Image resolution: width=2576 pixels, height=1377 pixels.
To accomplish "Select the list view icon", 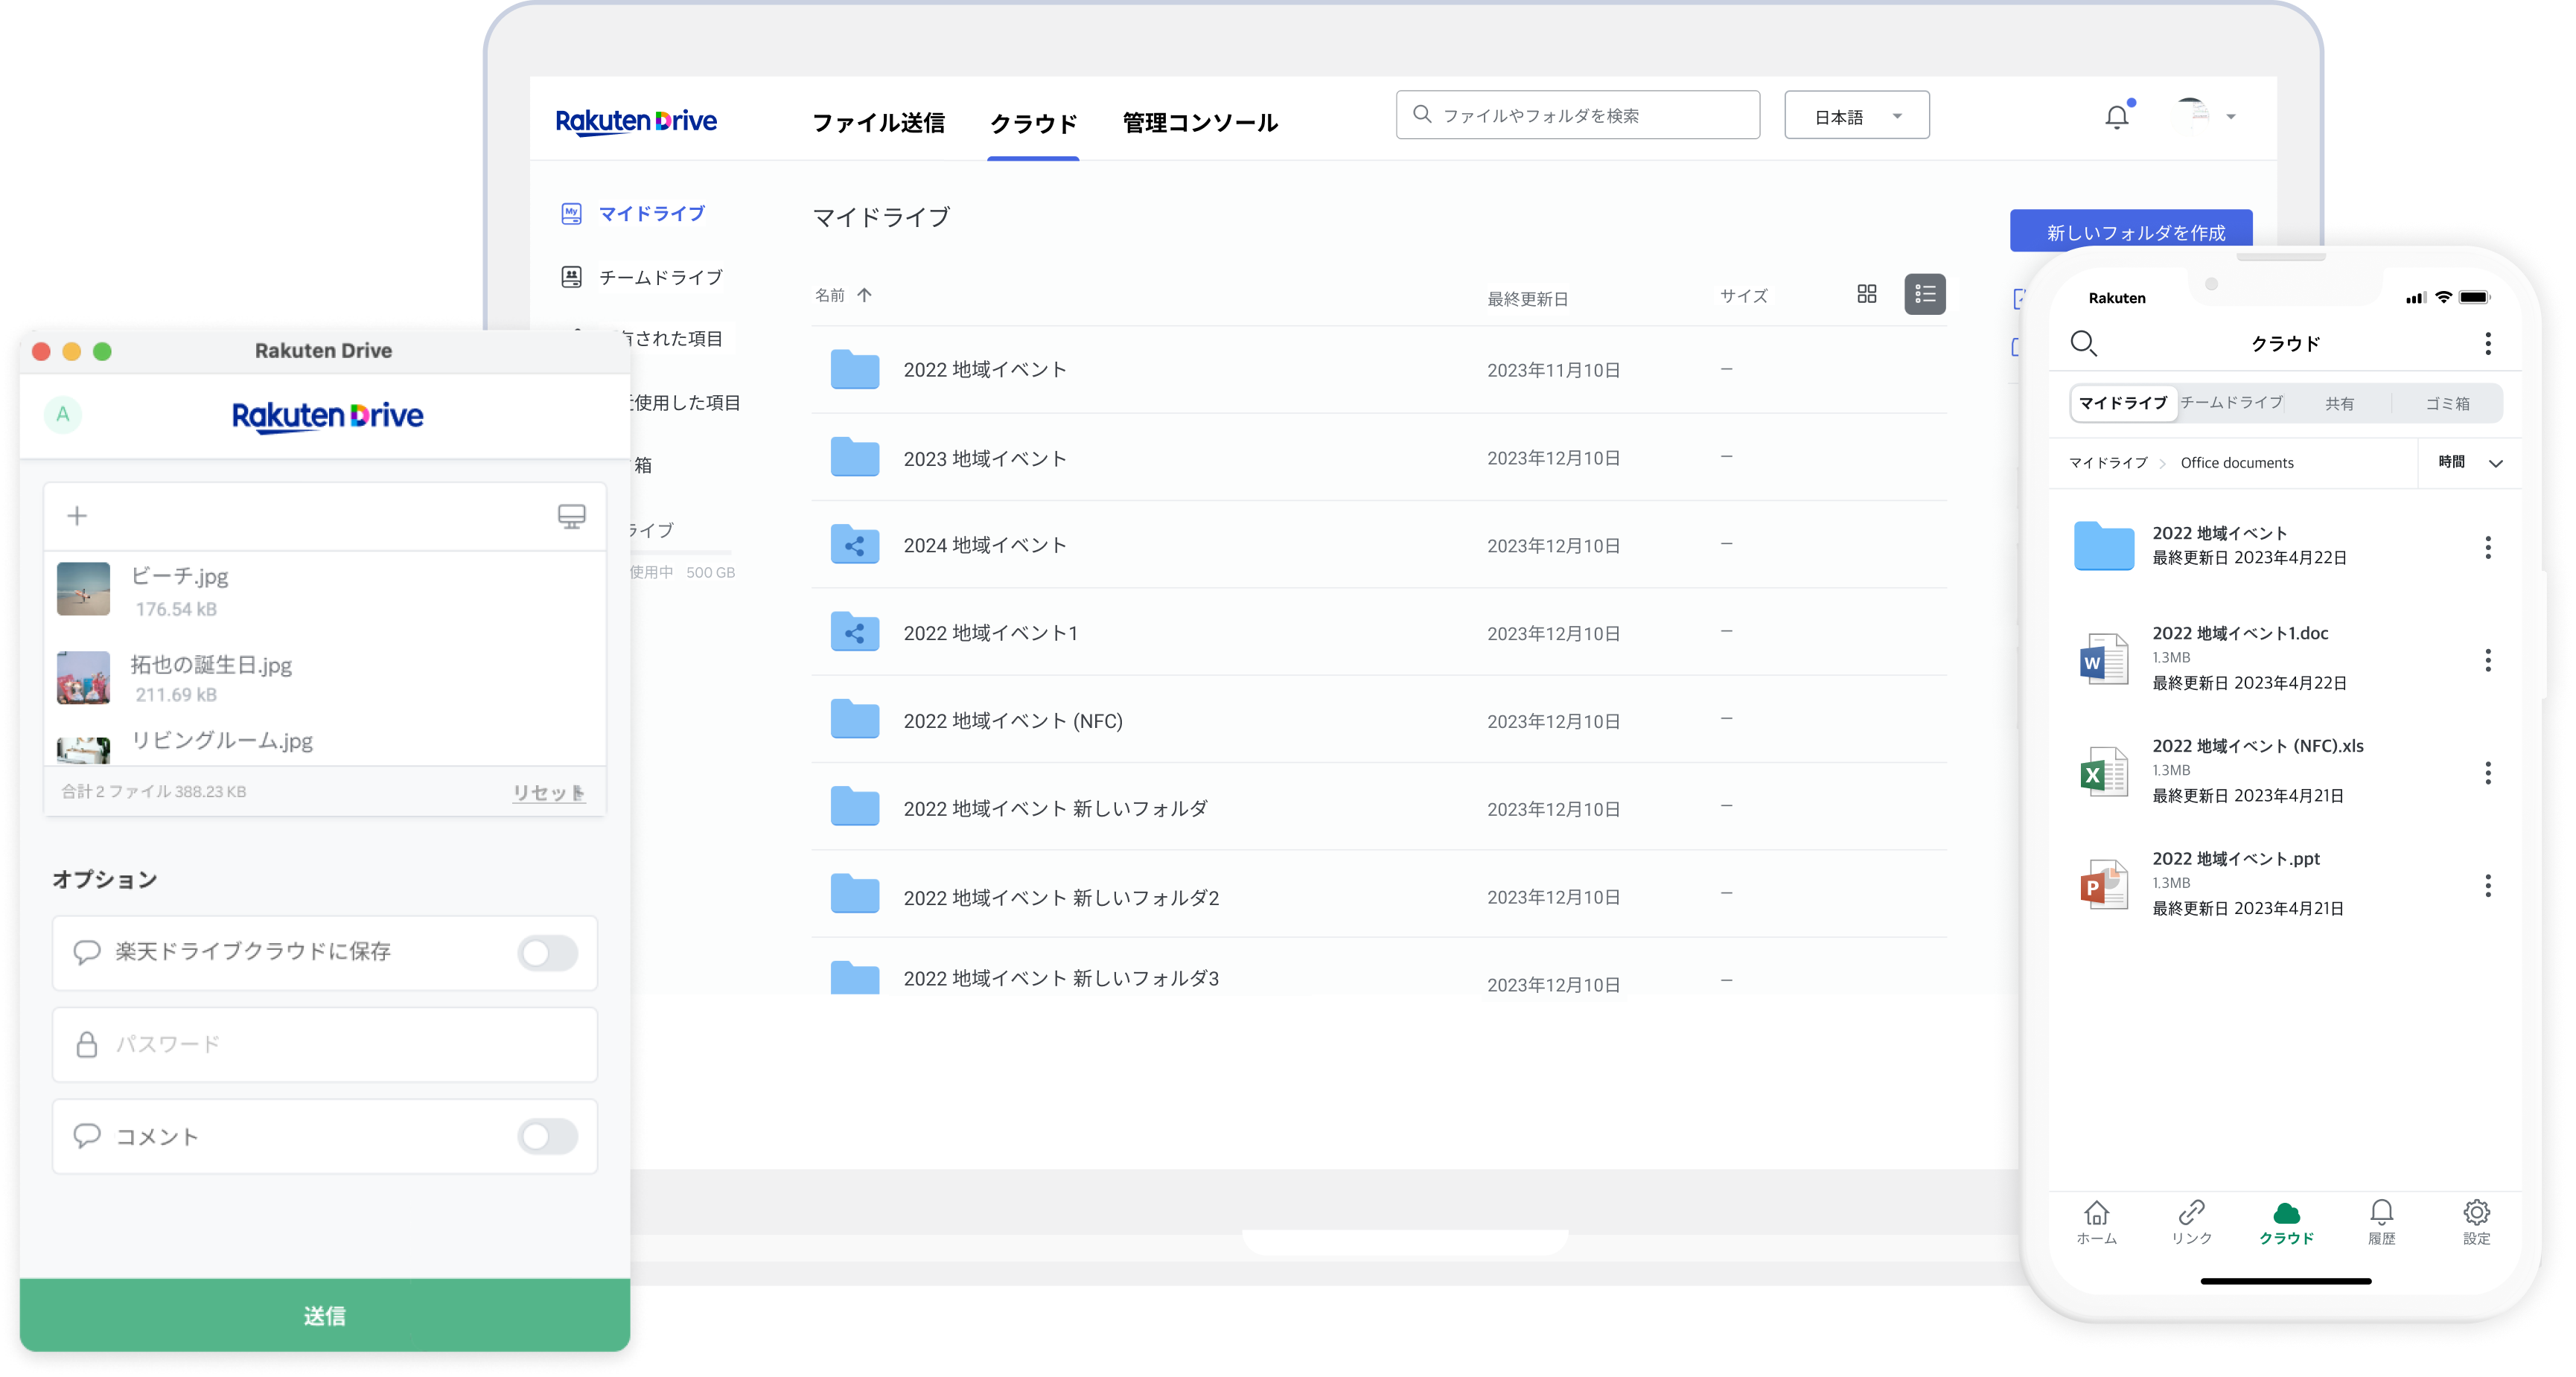I will pos(1924,294).
